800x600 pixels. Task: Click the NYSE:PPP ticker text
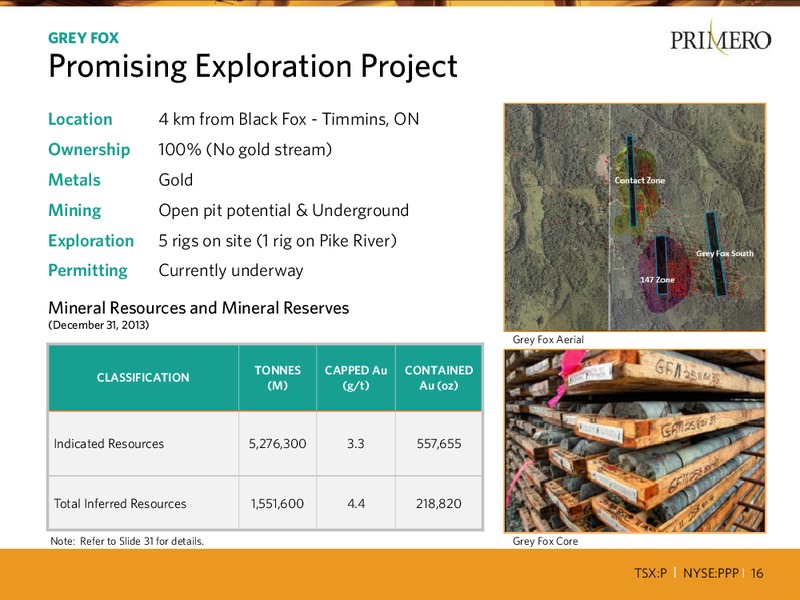pos(711,573)
